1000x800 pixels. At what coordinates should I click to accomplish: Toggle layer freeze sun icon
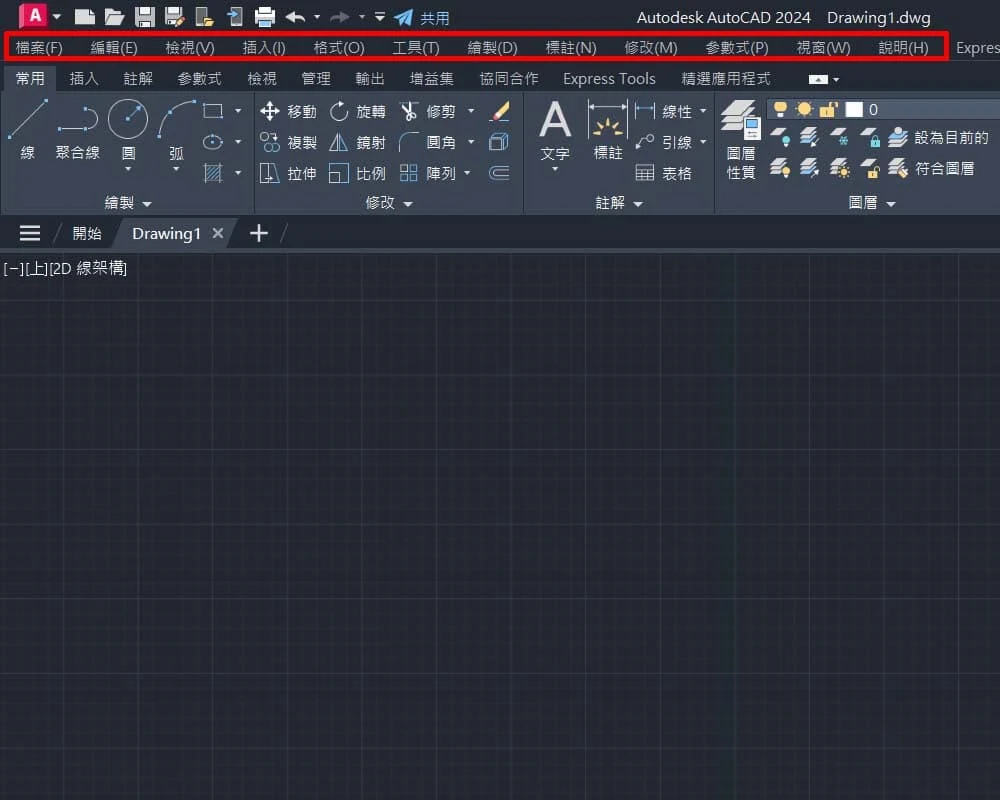point(804,110)
